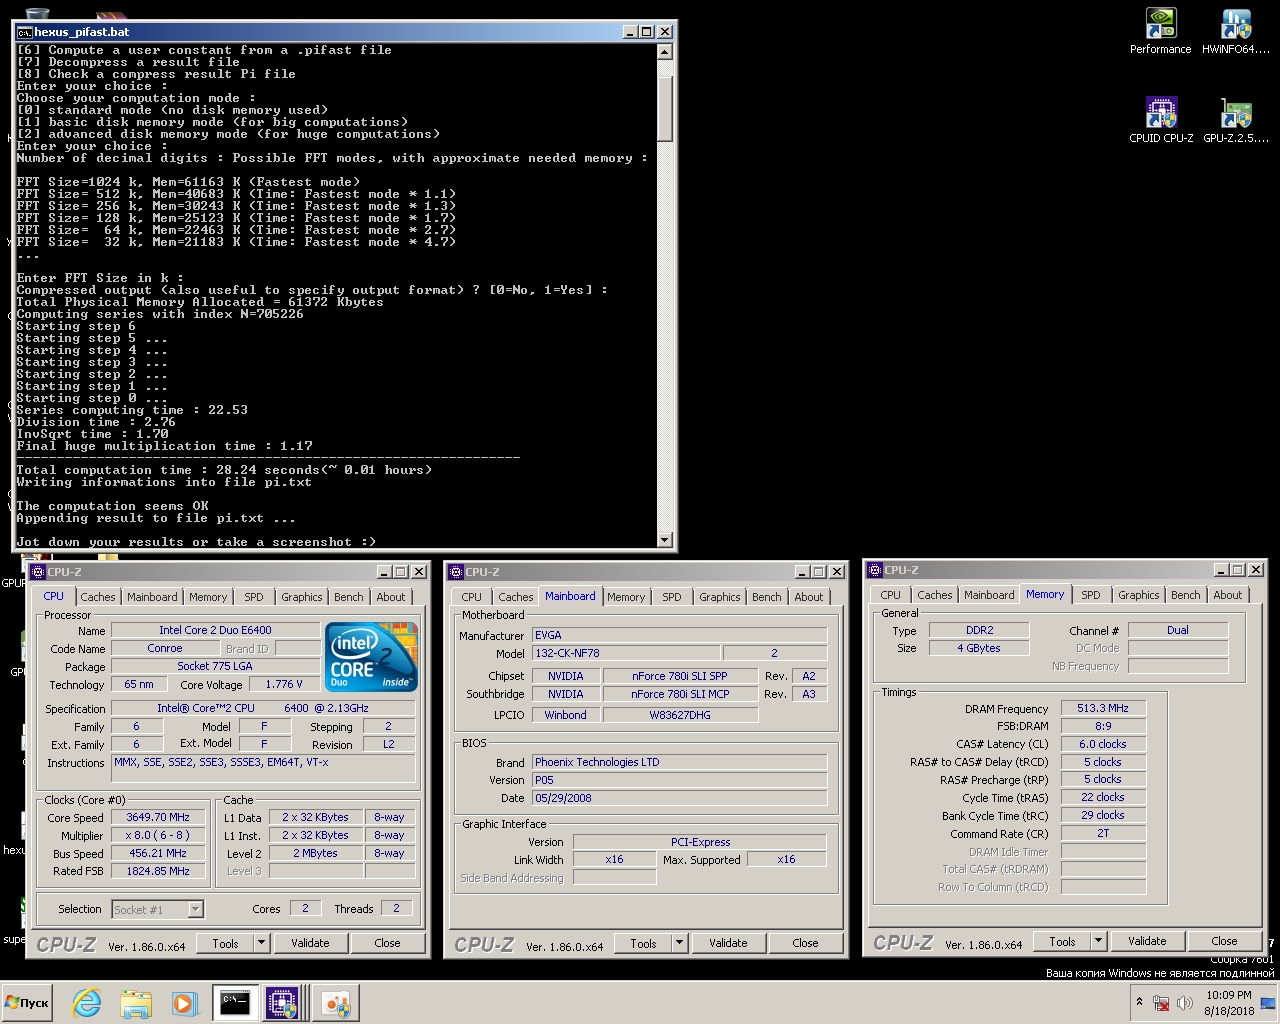
Task: Select CPU tab in middle CPU-Z window
Action: (472, 597)
